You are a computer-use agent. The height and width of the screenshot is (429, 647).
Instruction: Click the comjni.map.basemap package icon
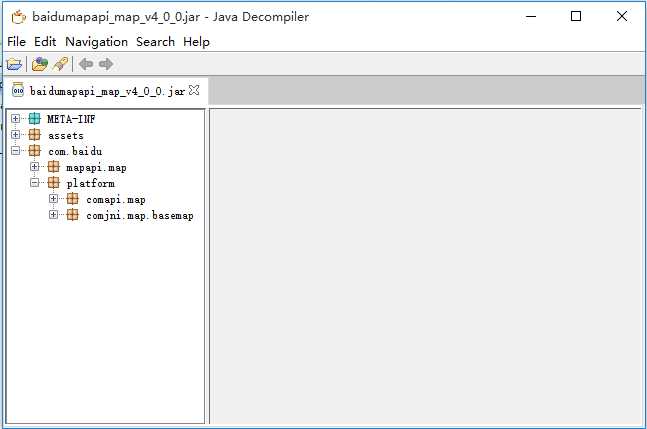coord(73,215)
